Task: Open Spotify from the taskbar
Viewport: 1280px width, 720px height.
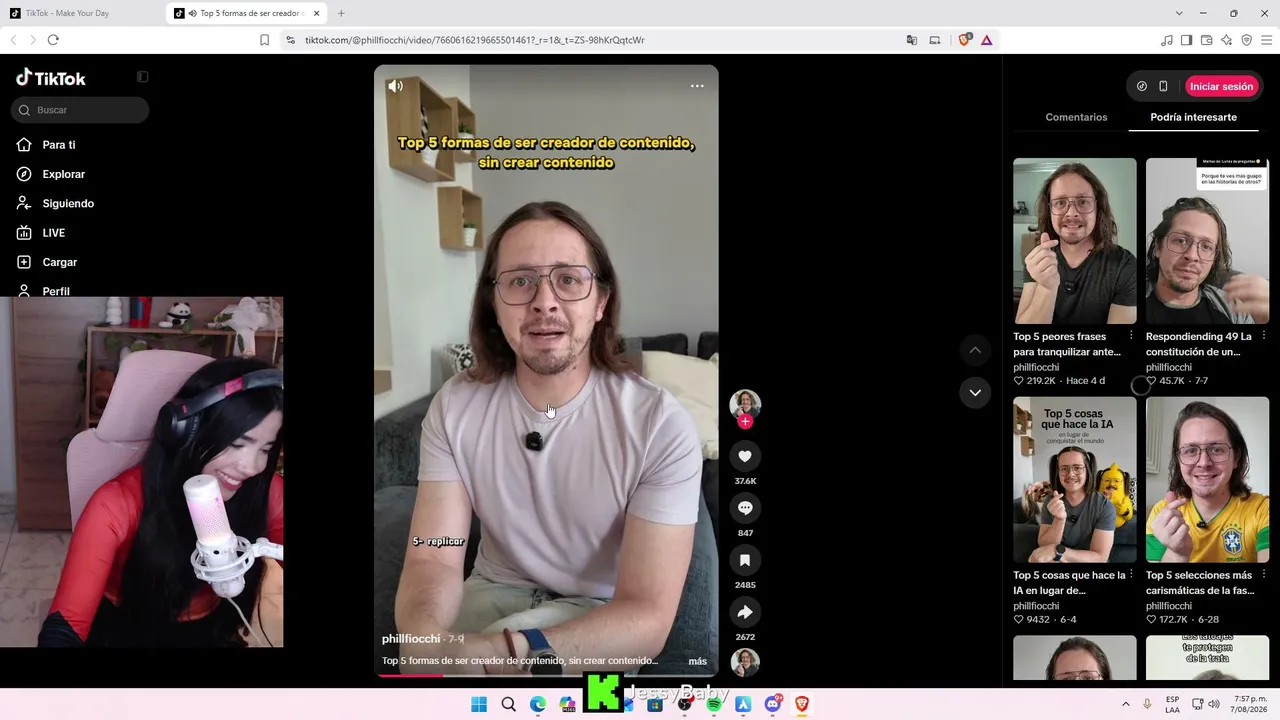Action: (x=714, y=704)
